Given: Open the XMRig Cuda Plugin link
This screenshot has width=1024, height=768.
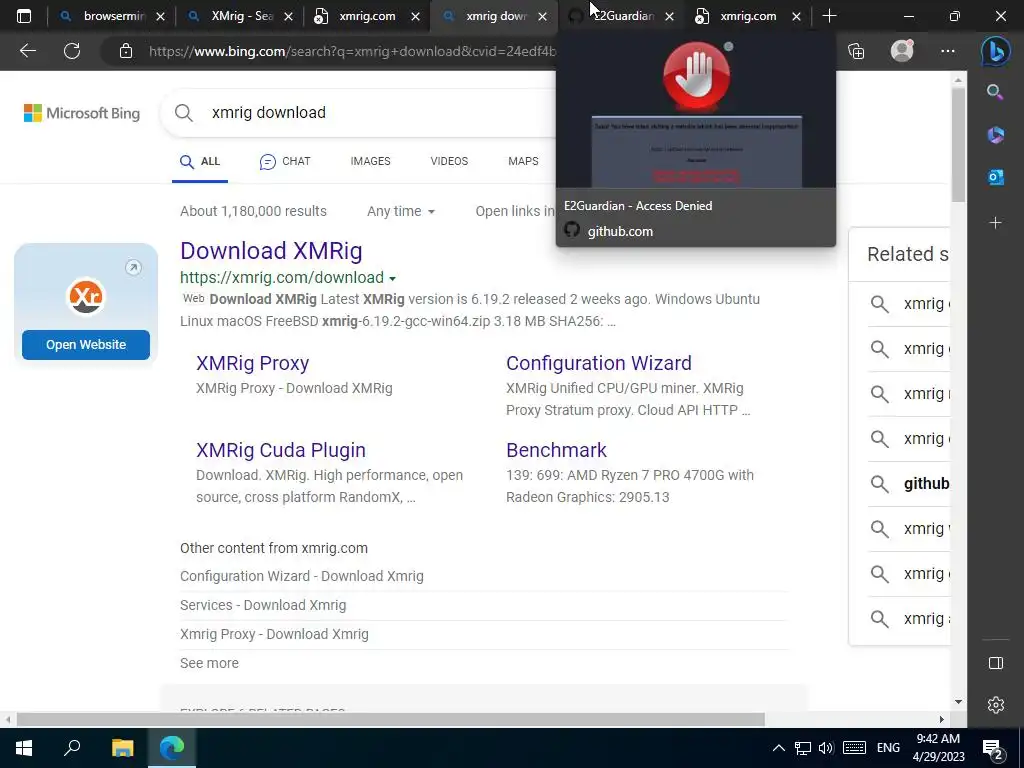Looking at the screenshot, I should pyautogui.click(x=281, y=450).
